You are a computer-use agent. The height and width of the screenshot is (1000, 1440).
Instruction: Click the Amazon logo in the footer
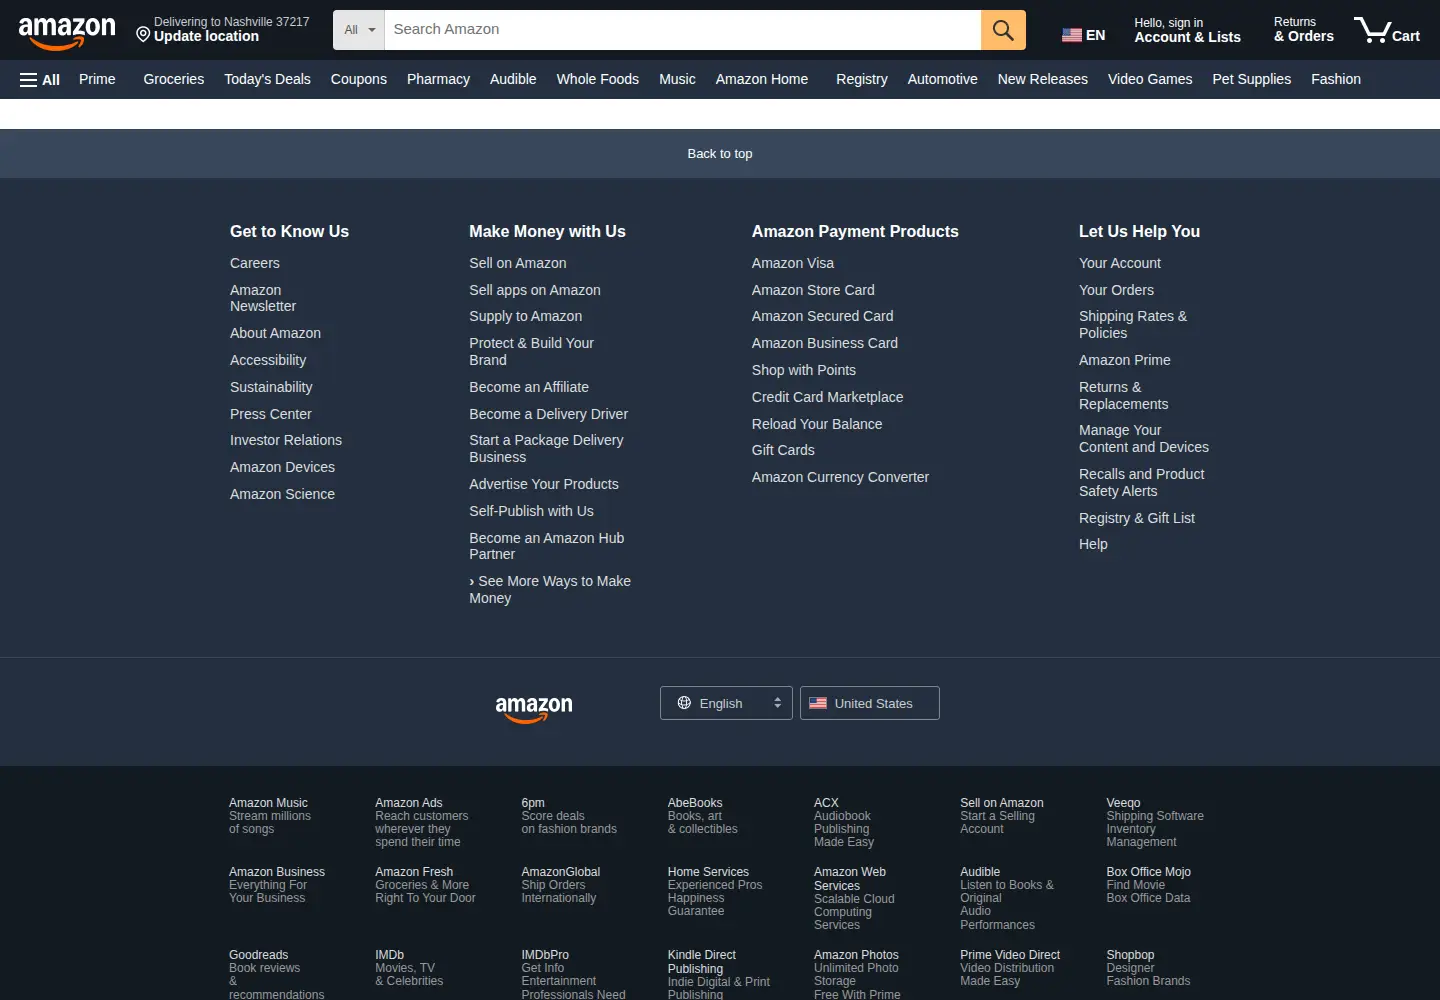pyautogui.click(x=534, y=708)
